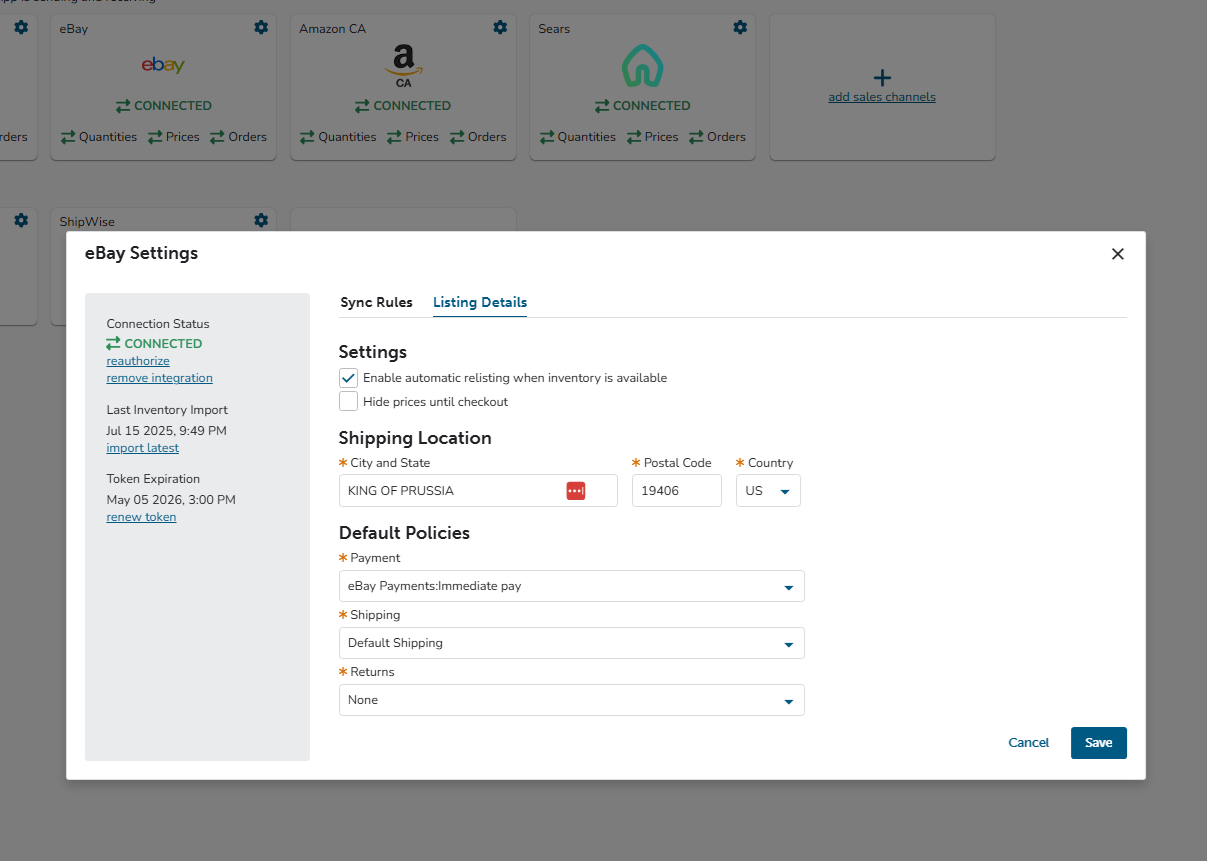The width and height of the screenshot is (1207, 861).
Task: Uncheck Enable automatic relisting checkbox
Action: coord(348,378)
